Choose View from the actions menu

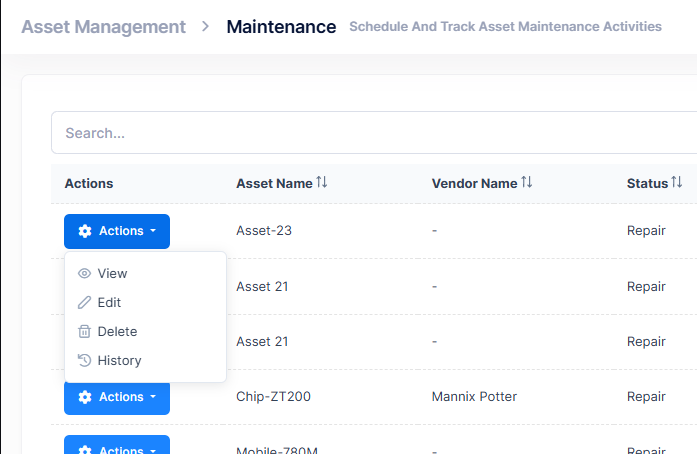145,273
